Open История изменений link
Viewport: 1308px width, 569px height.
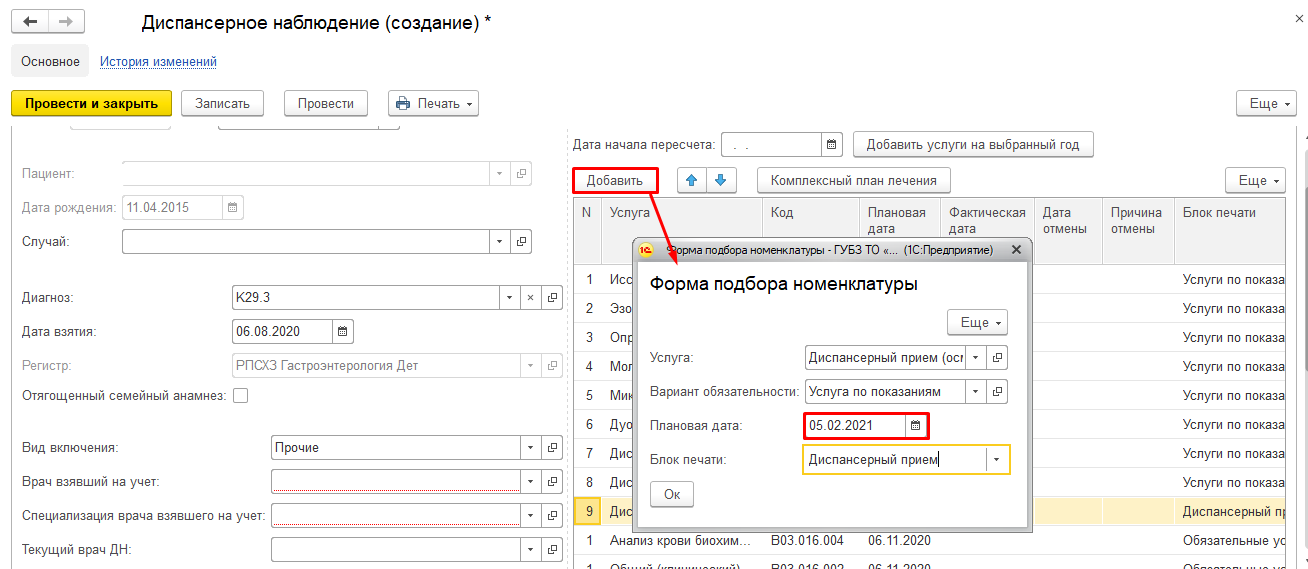[158, 62]
